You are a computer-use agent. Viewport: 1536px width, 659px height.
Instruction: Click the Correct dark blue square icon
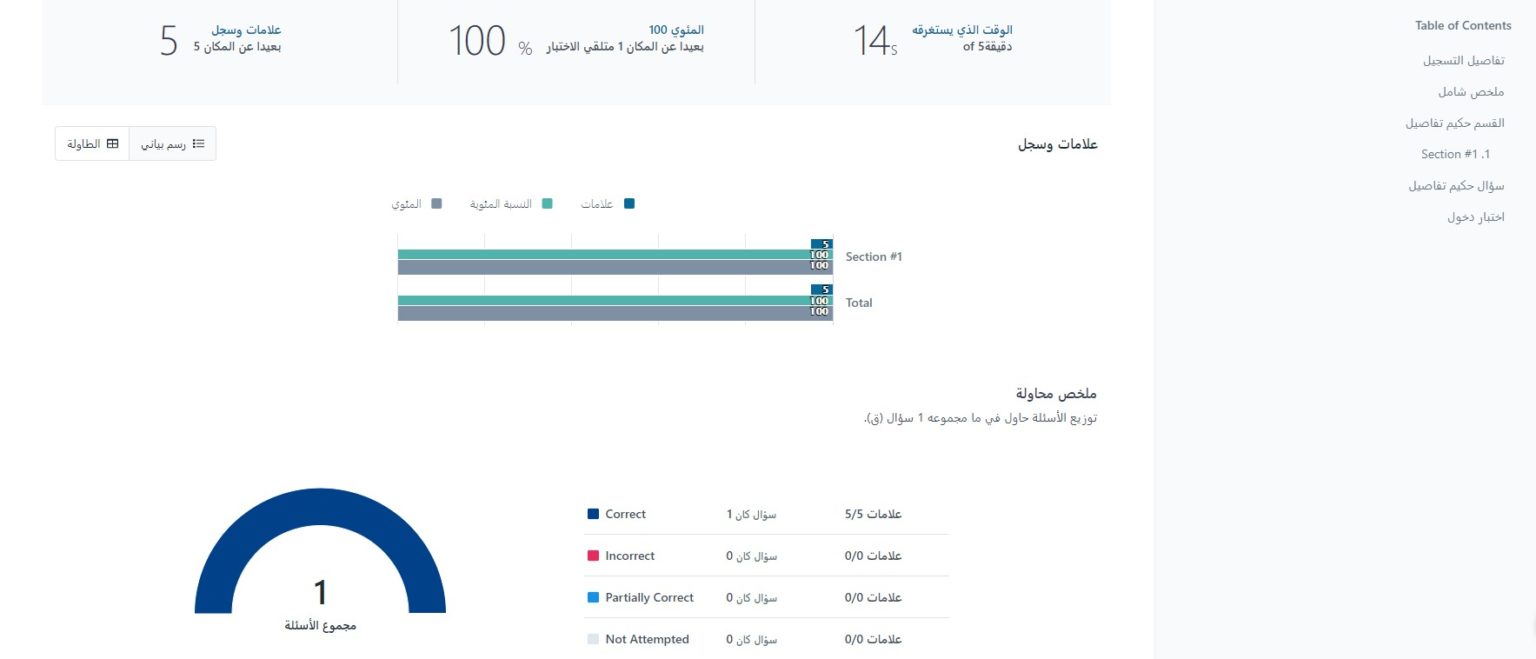(593, 514)
